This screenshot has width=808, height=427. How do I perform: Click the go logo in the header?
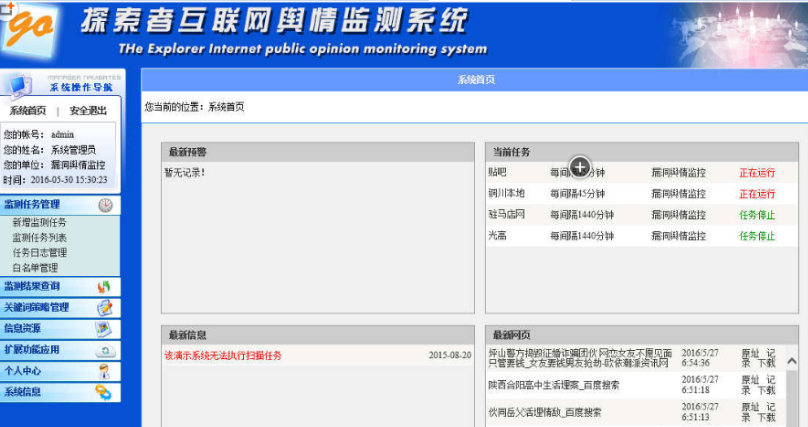tap(29, 30)
